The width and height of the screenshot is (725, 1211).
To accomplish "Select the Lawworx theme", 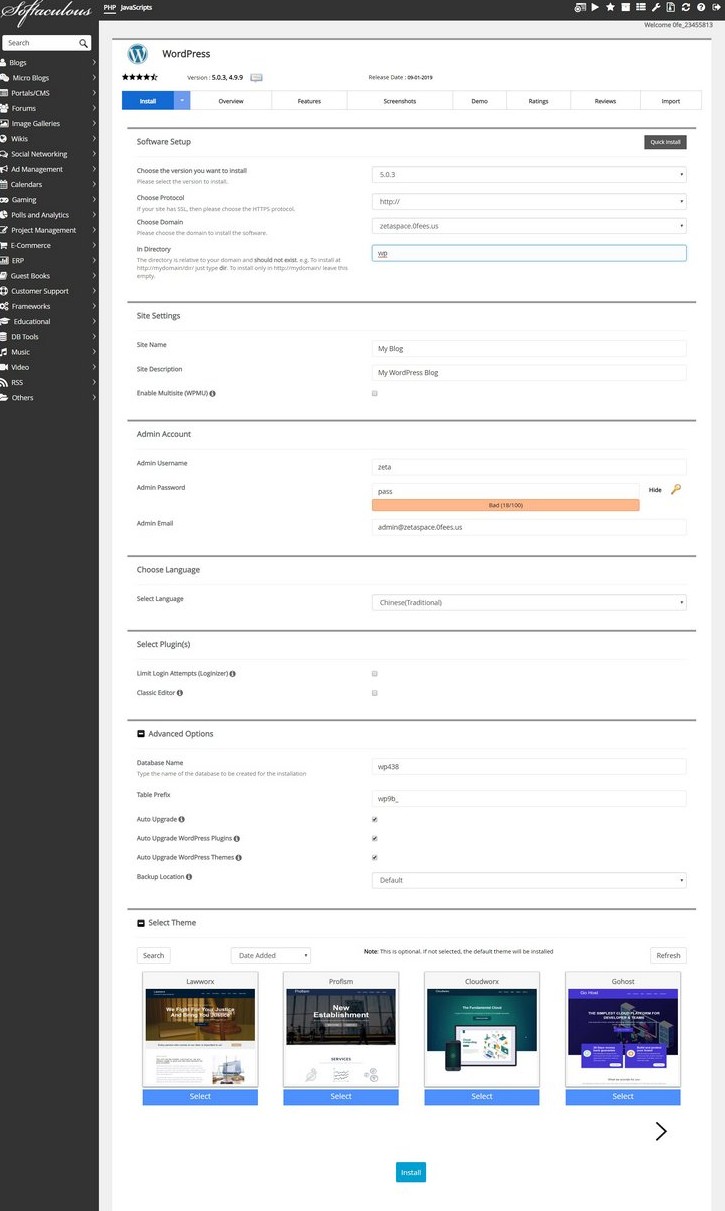I will (x=200, y=1096).
